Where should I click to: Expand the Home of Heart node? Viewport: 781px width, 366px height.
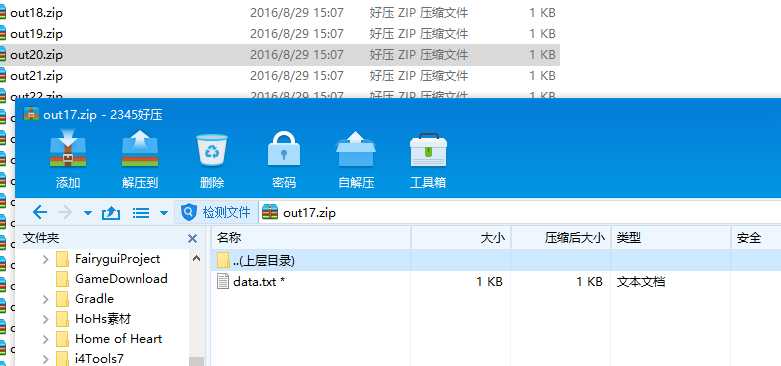45,339
